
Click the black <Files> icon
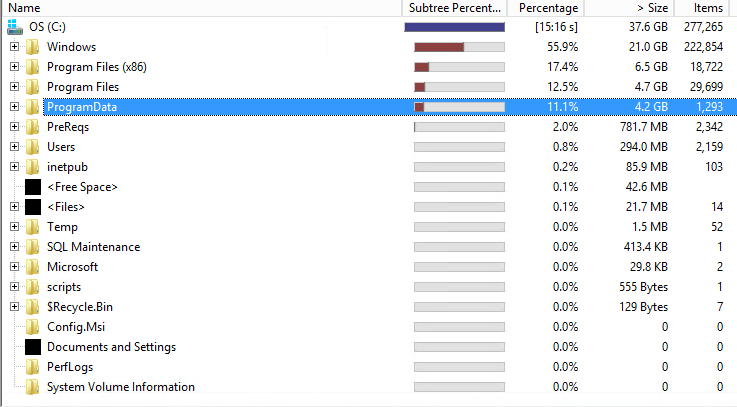[x=33, y=207]
